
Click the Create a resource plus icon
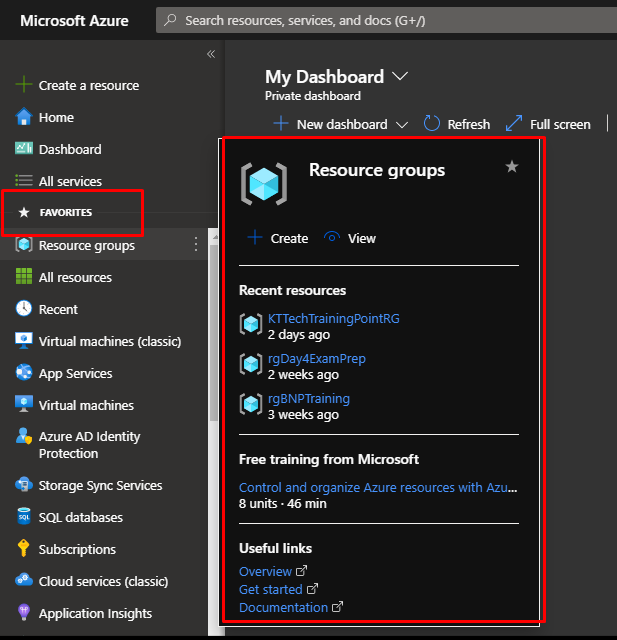tap(24, 85)
